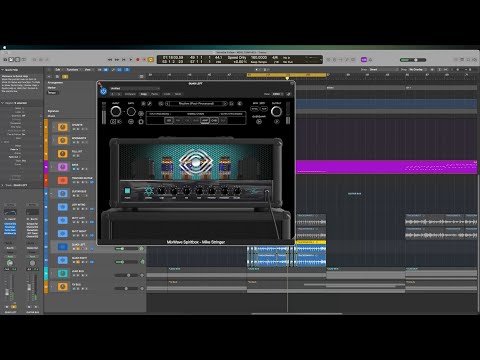The height and width of the screenshot is (360, 480).
Task: Click the purple BASS region in timeline
Action: coord(387,167)
